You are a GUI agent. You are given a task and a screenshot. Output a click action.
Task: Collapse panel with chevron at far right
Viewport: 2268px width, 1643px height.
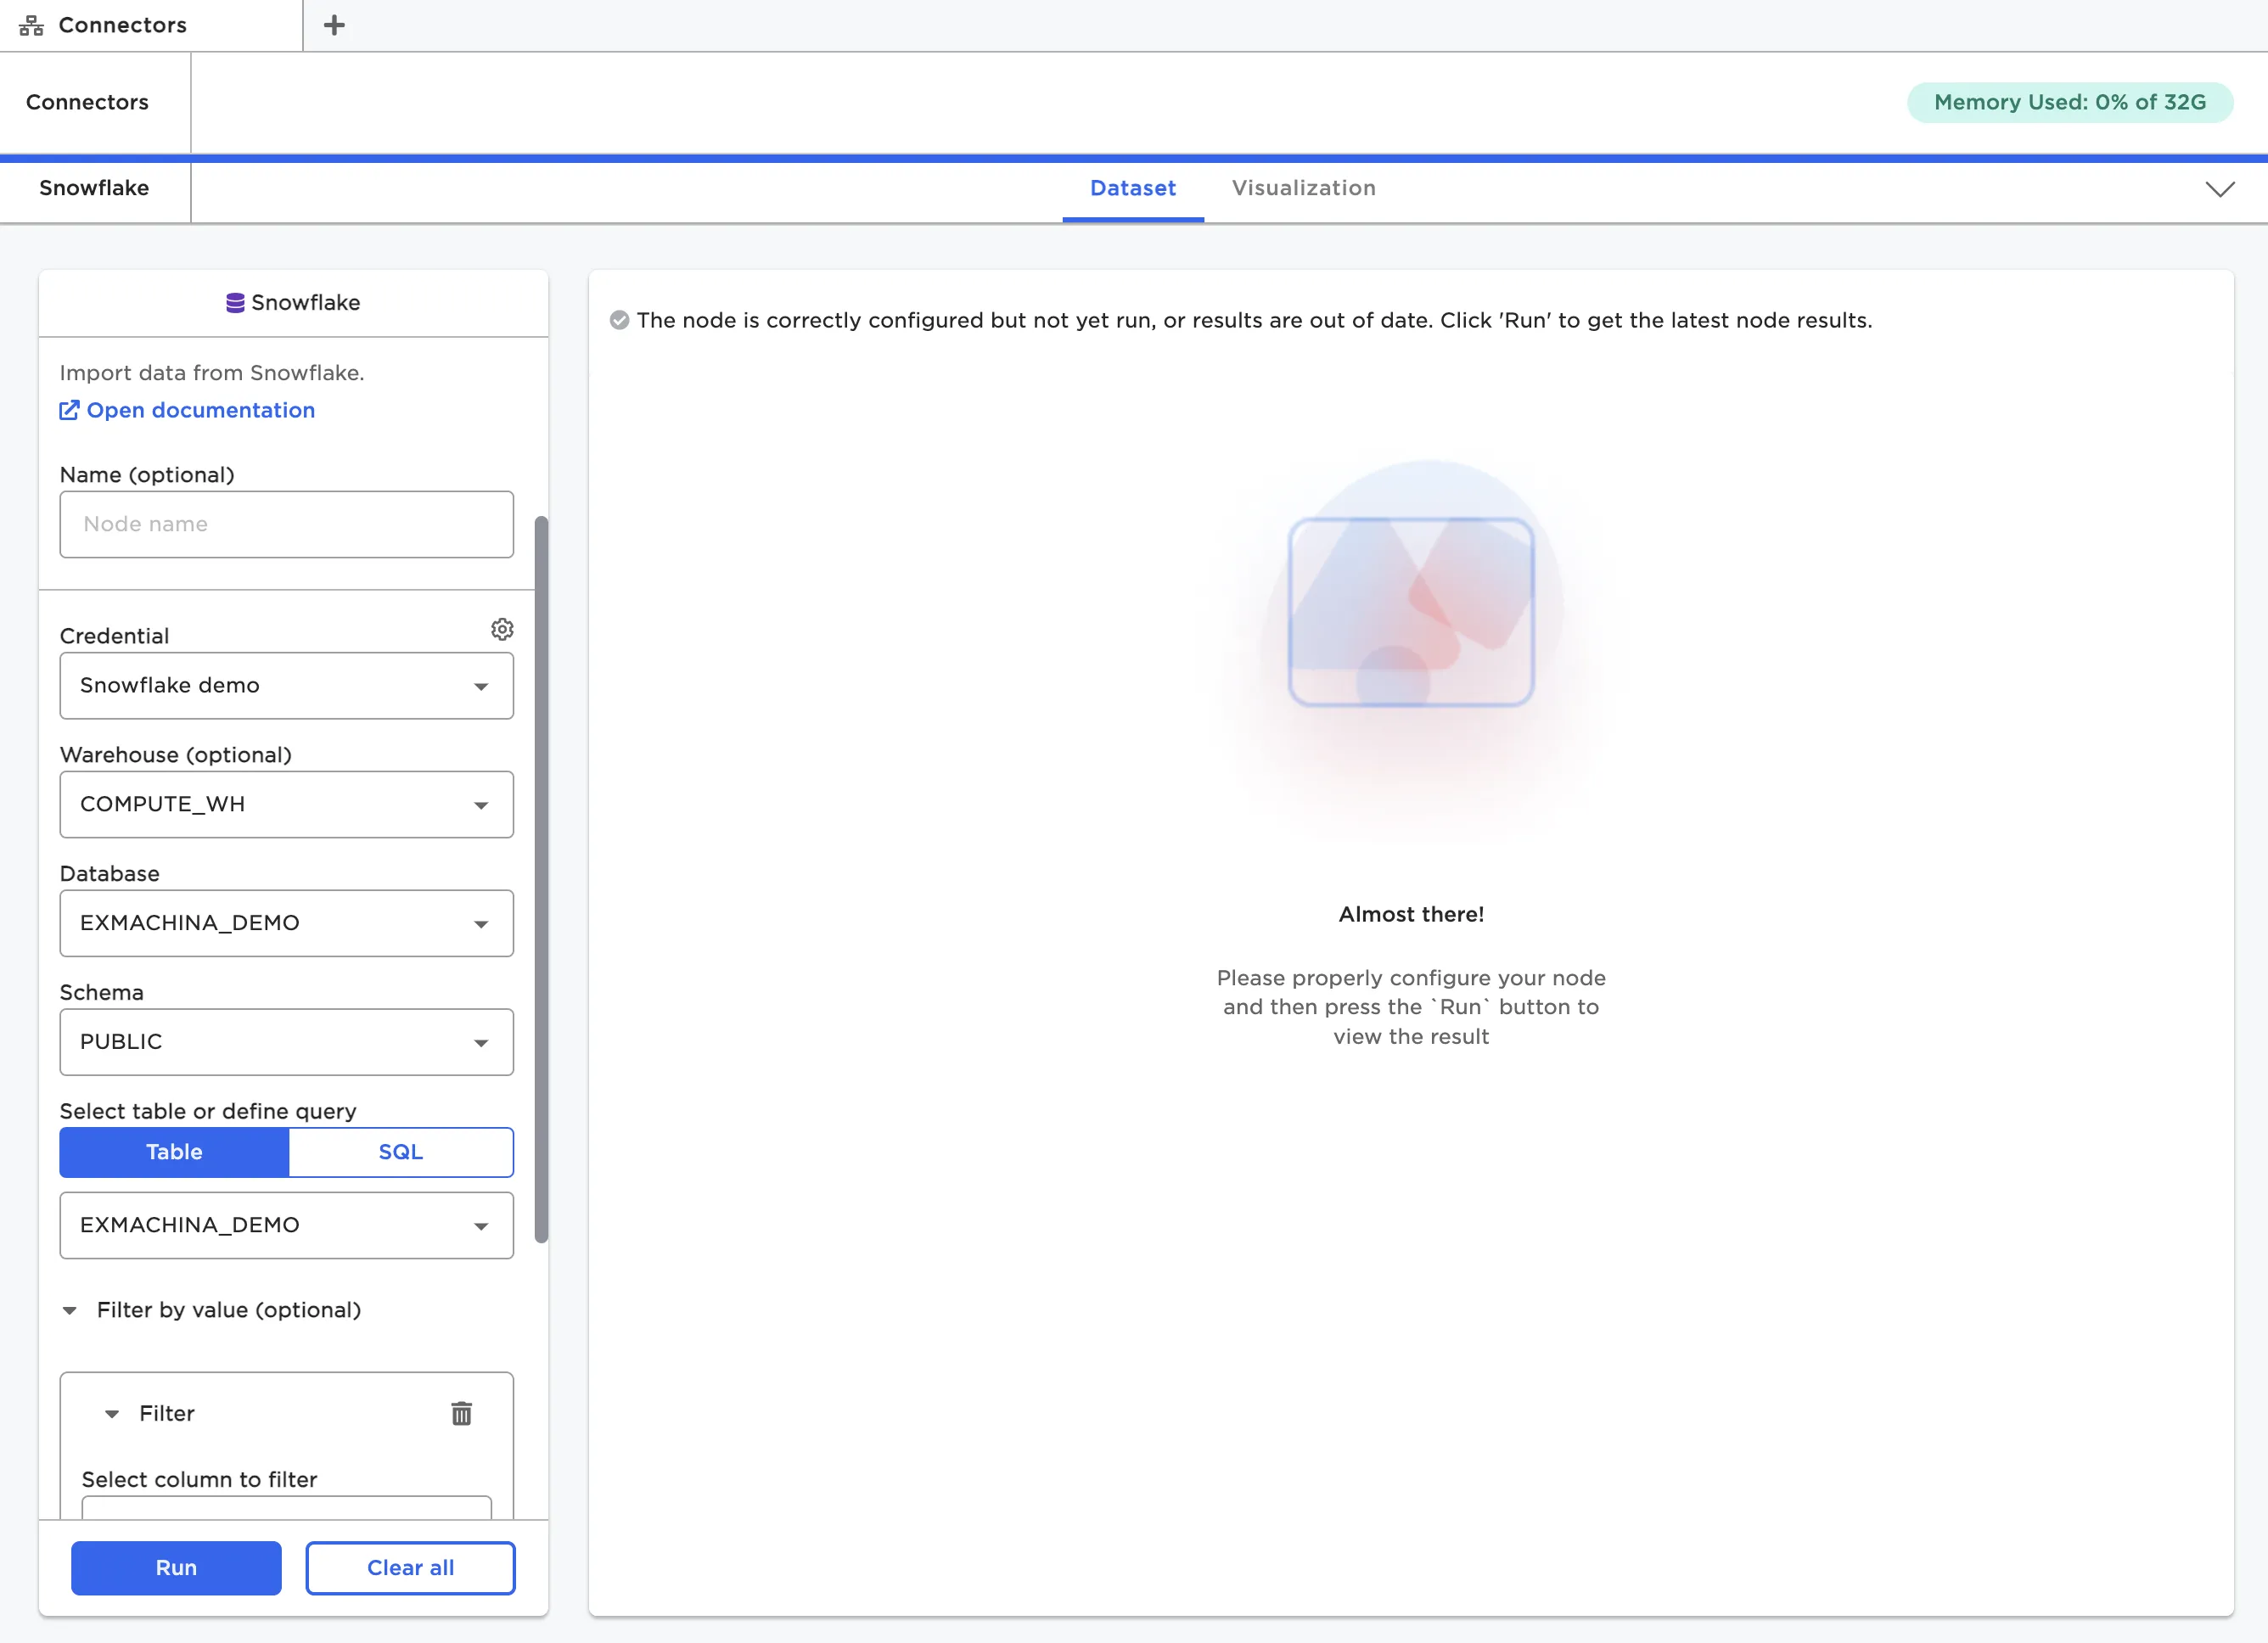point(2219,189)
